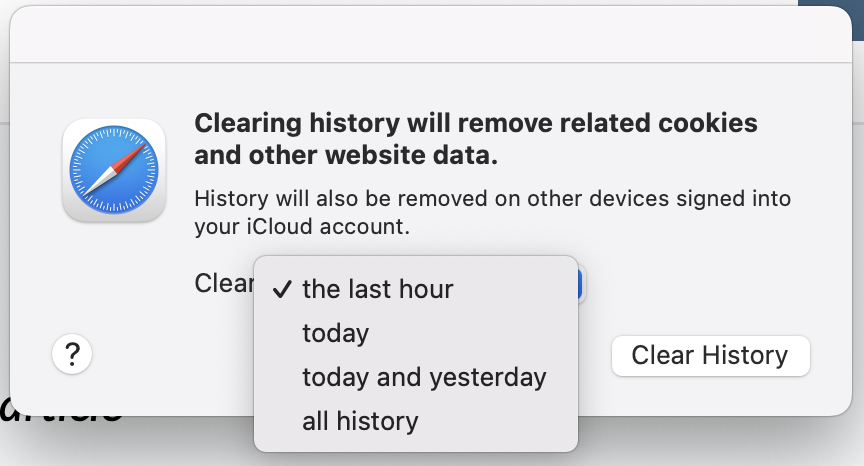Screen dimensions: 864x466
Task: Click the word "history" in the last menu item
Action: [x=377, y=421]
